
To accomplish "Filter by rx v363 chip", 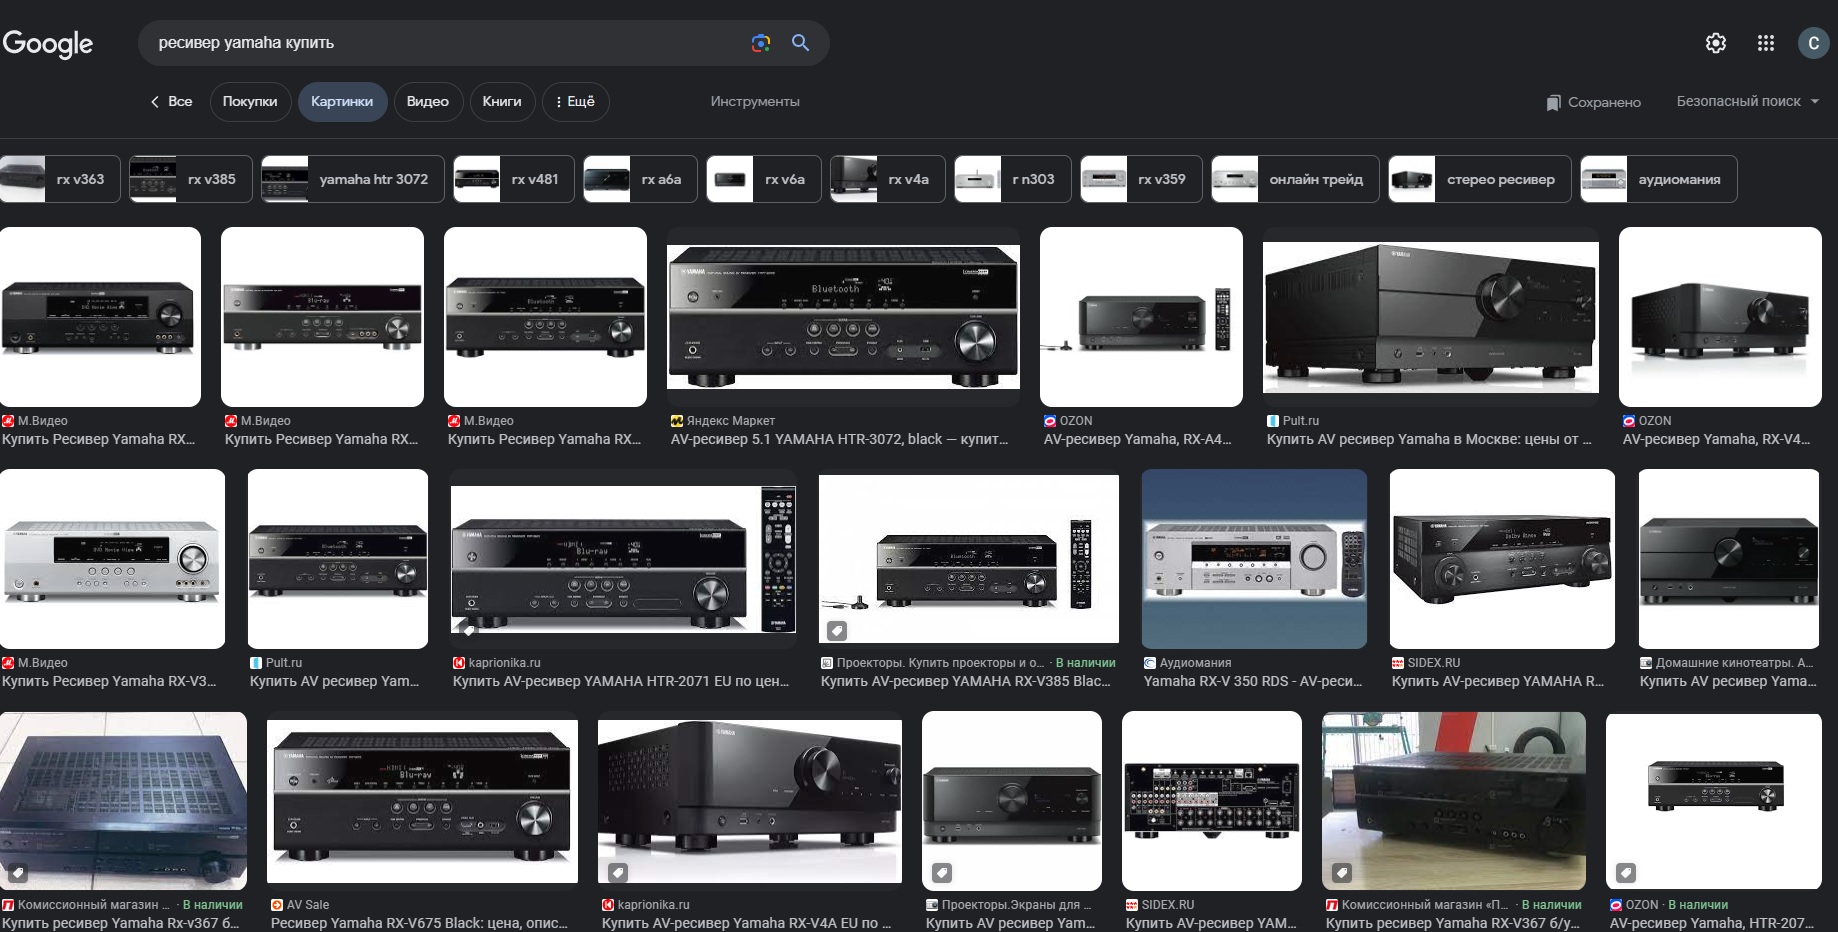I will (x=60, y=179).
